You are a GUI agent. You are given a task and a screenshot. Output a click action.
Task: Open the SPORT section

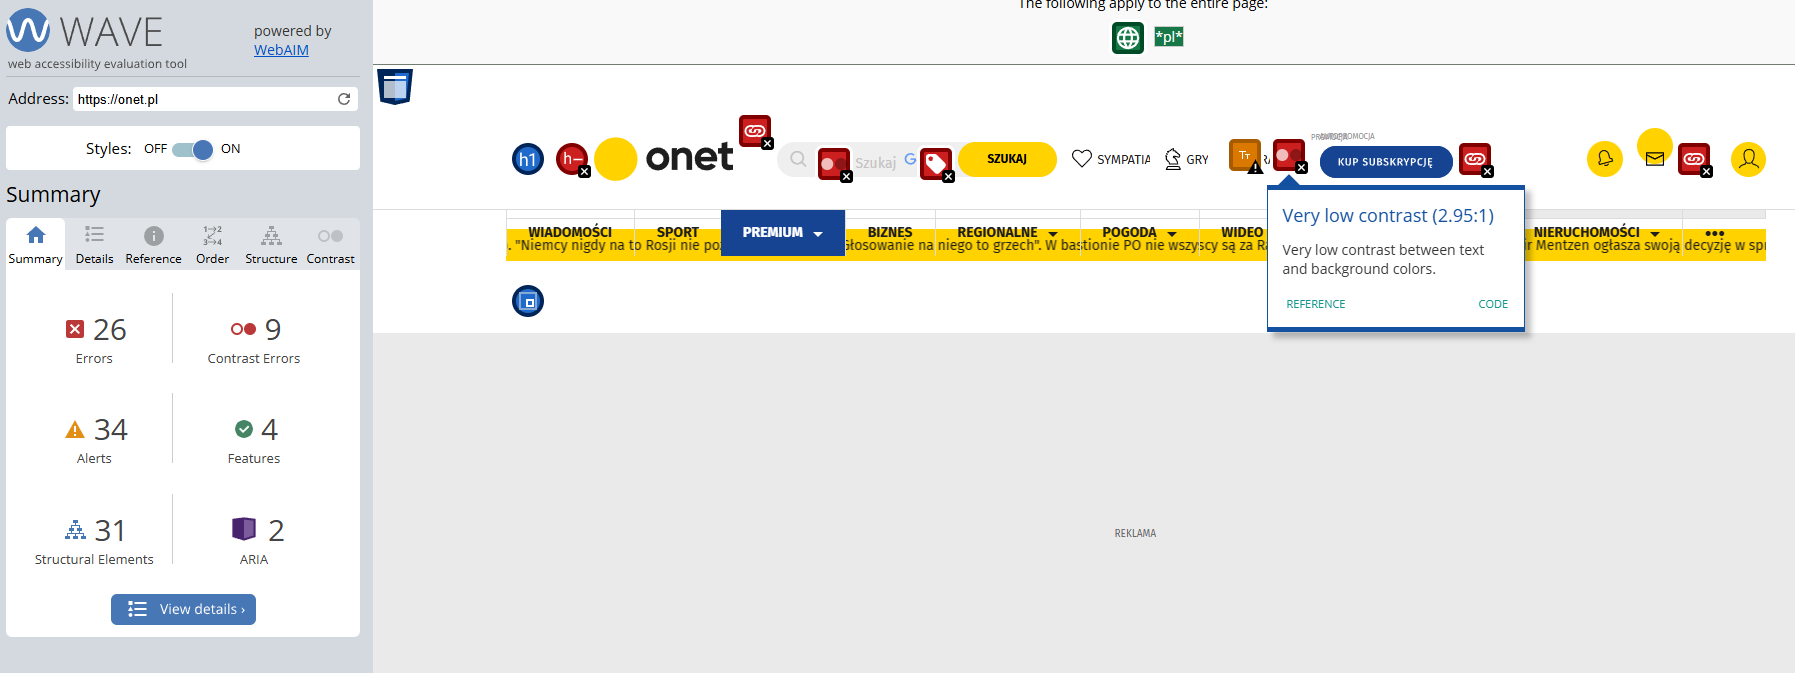(x=678, y=232)
